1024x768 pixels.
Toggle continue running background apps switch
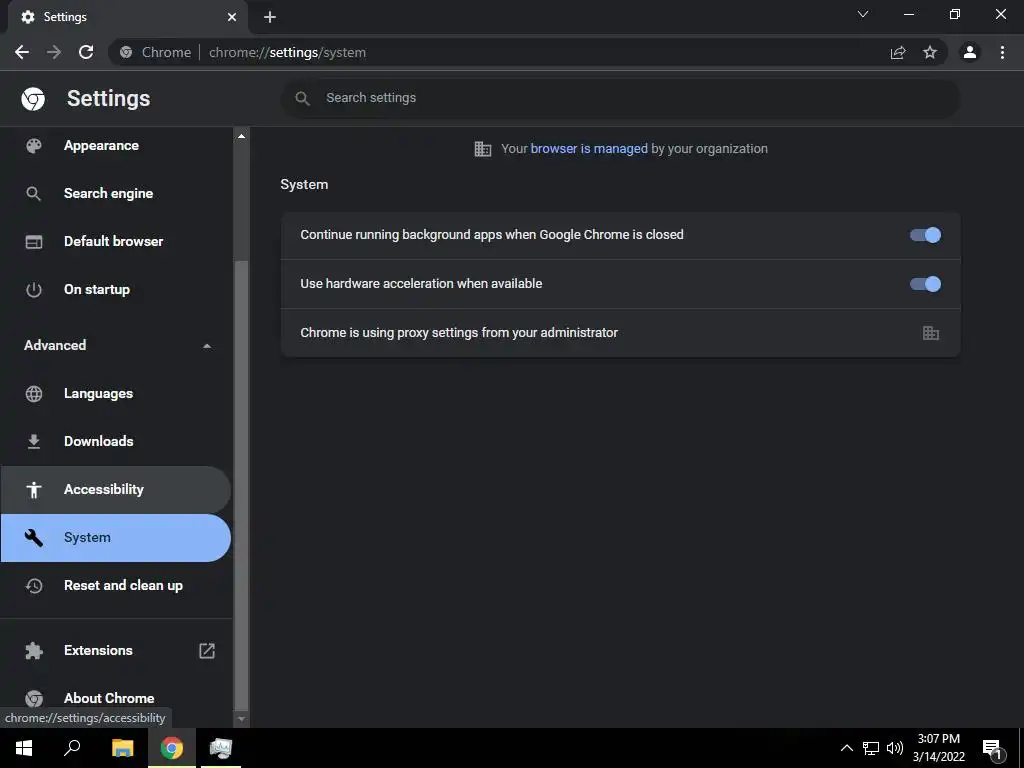click(925, 235)
